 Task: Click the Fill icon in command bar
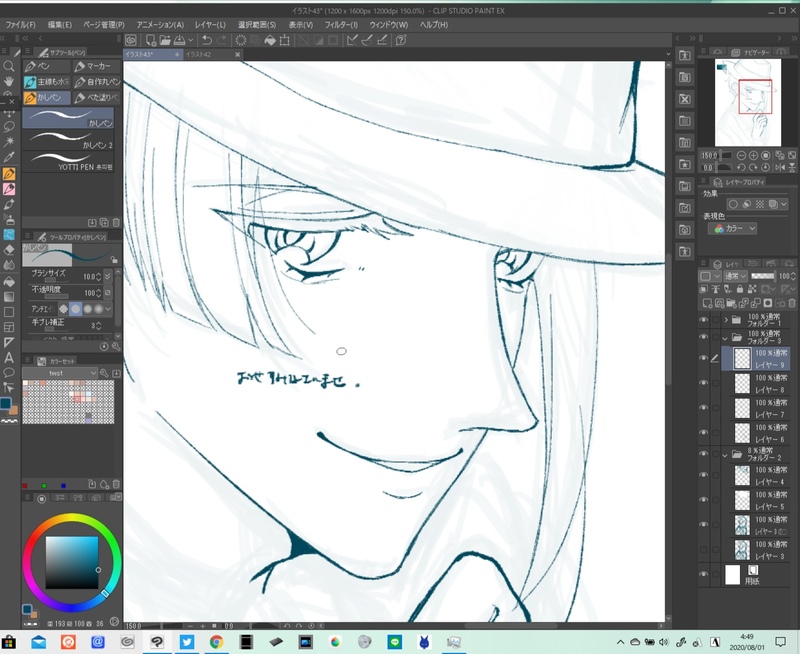270,40
